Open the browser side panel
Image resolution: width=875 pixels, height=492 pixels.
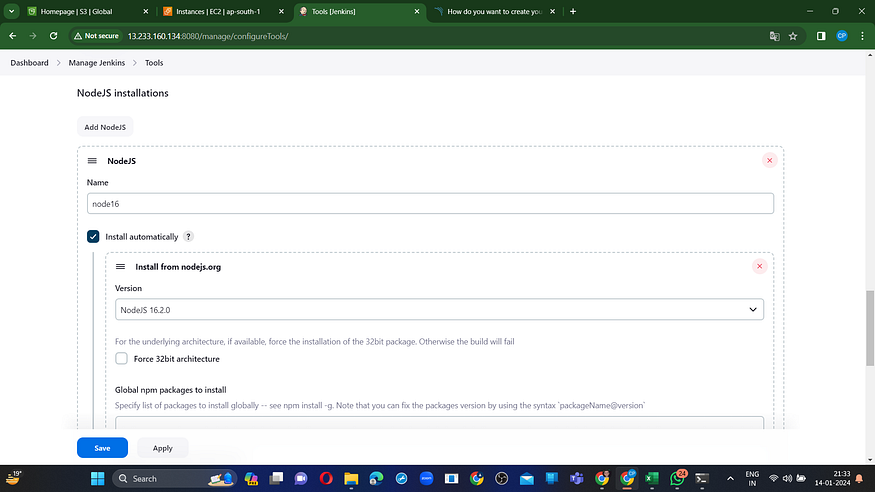pos(821,36)
